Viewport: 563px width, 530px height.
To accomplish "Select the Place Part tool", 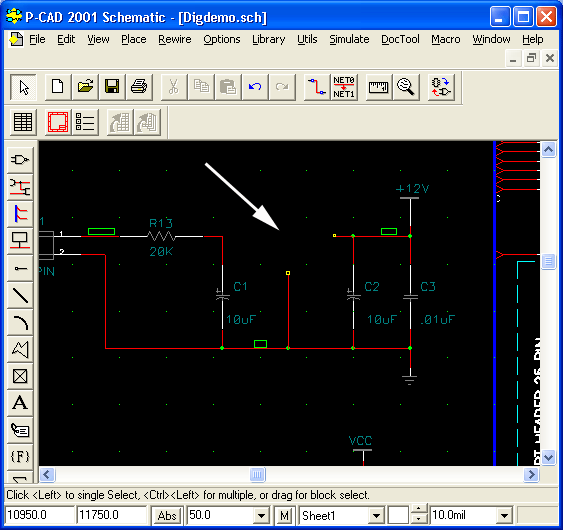I will pyautogui.click(x=20, y=159).
